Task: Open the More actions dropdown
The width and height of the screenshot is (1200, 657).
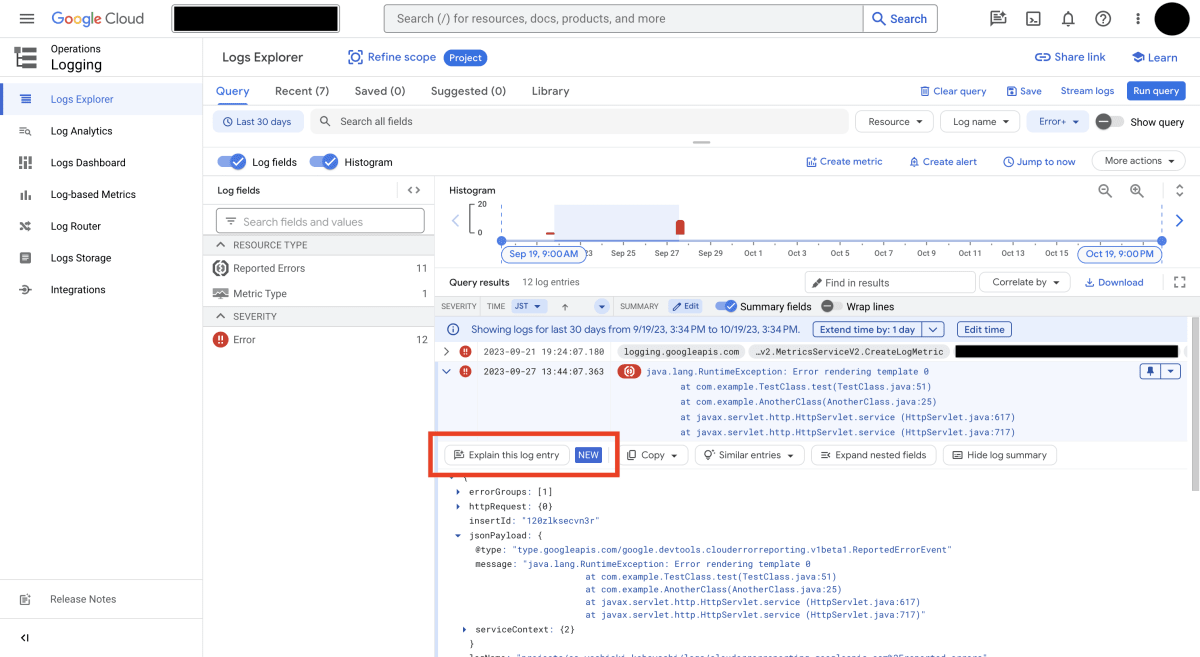Action: click(1139, 161)
